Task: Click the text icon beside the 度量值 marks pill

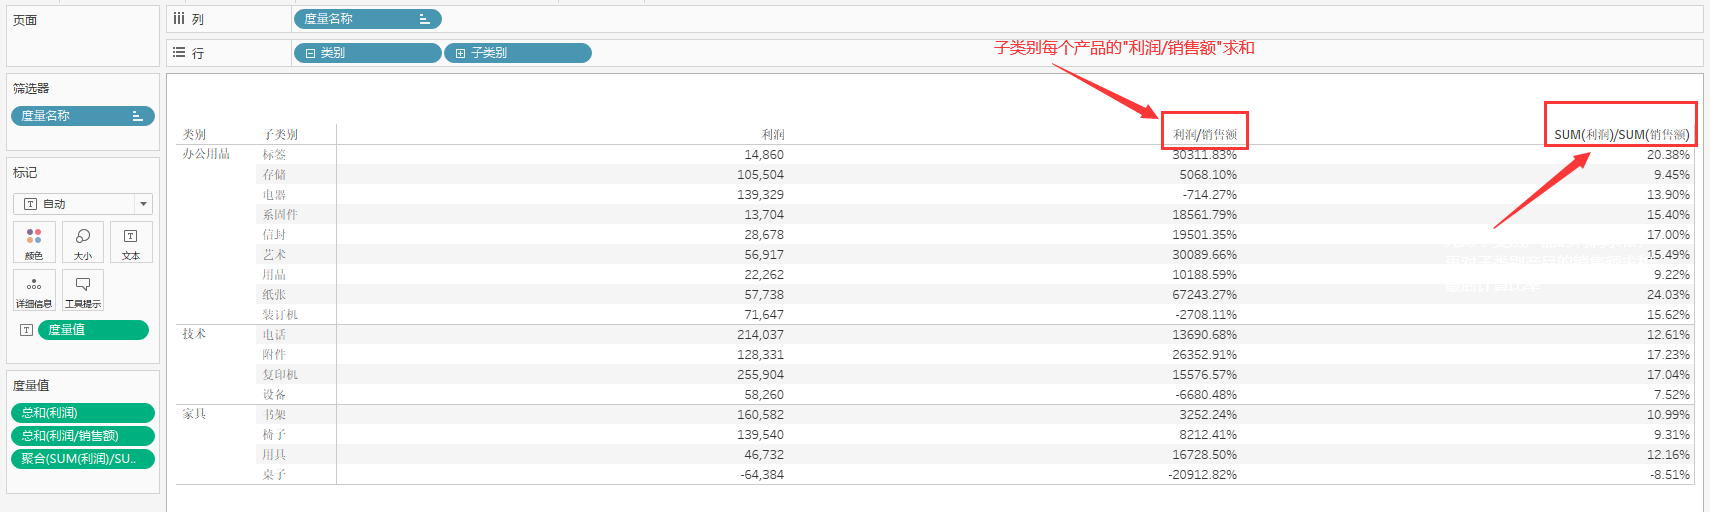Action: (27, 330)
